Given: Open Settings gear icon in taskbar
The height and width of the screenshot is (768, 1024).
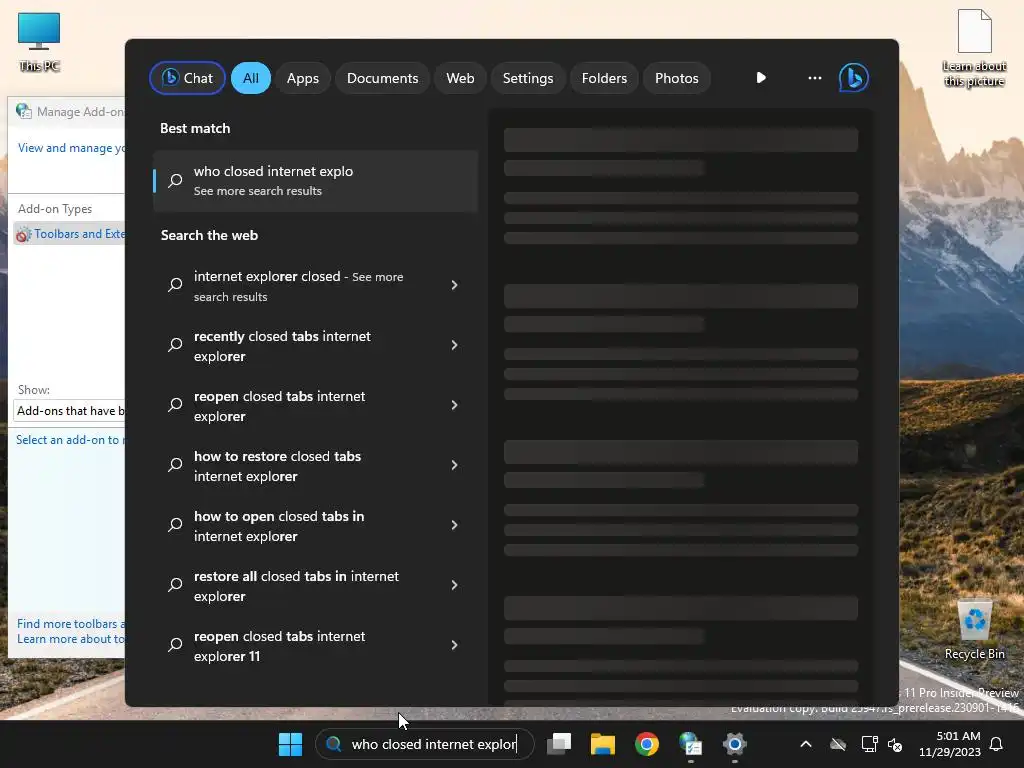Looking at the screenshot, I should 735,744.
